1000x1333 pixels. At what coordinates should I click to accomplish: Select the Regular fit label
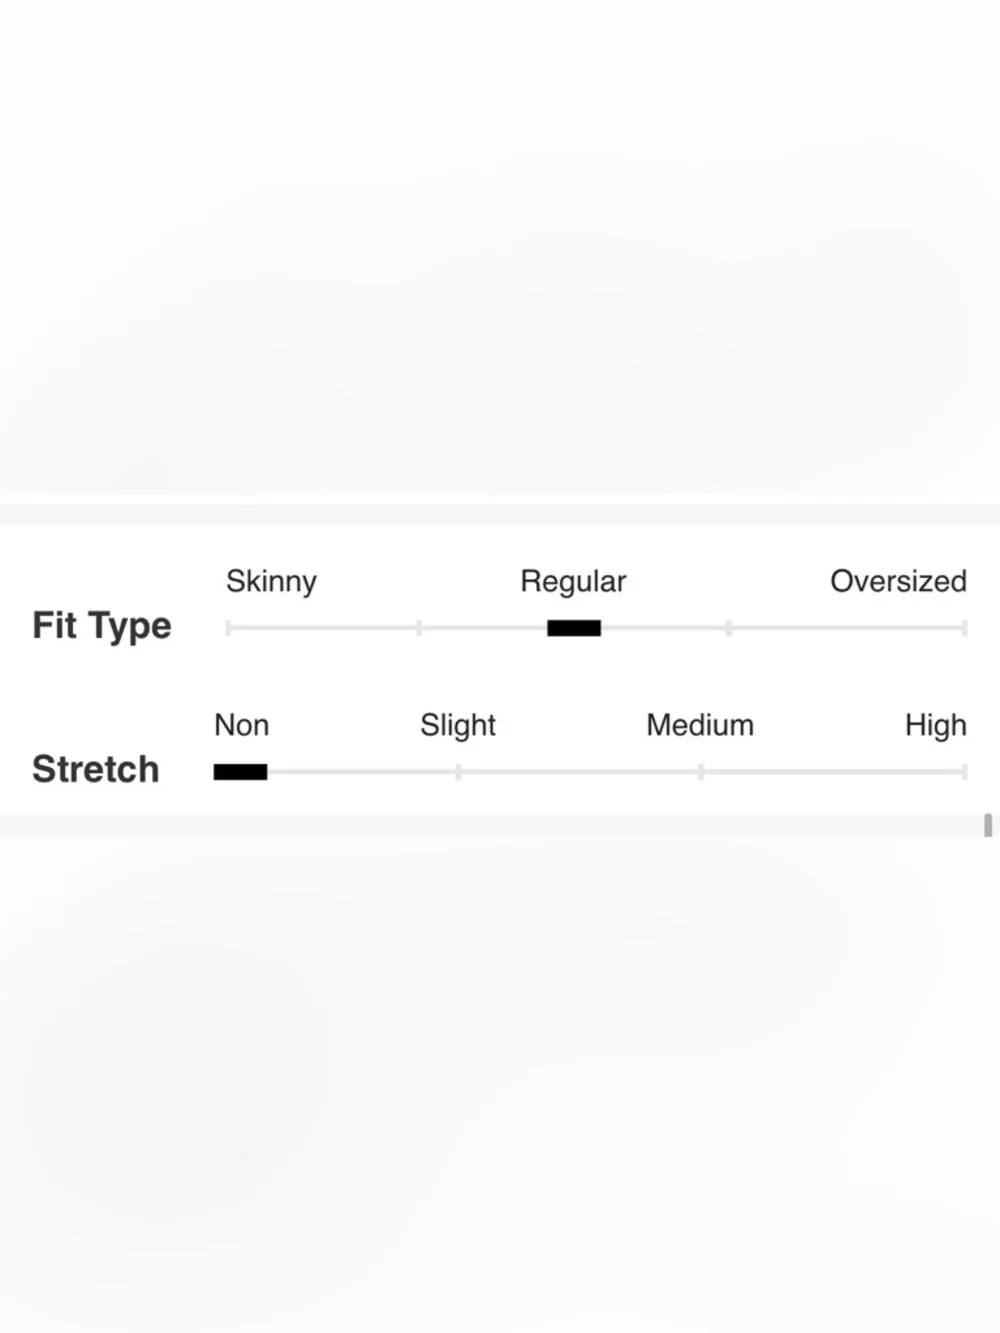[x=573, y=581]
